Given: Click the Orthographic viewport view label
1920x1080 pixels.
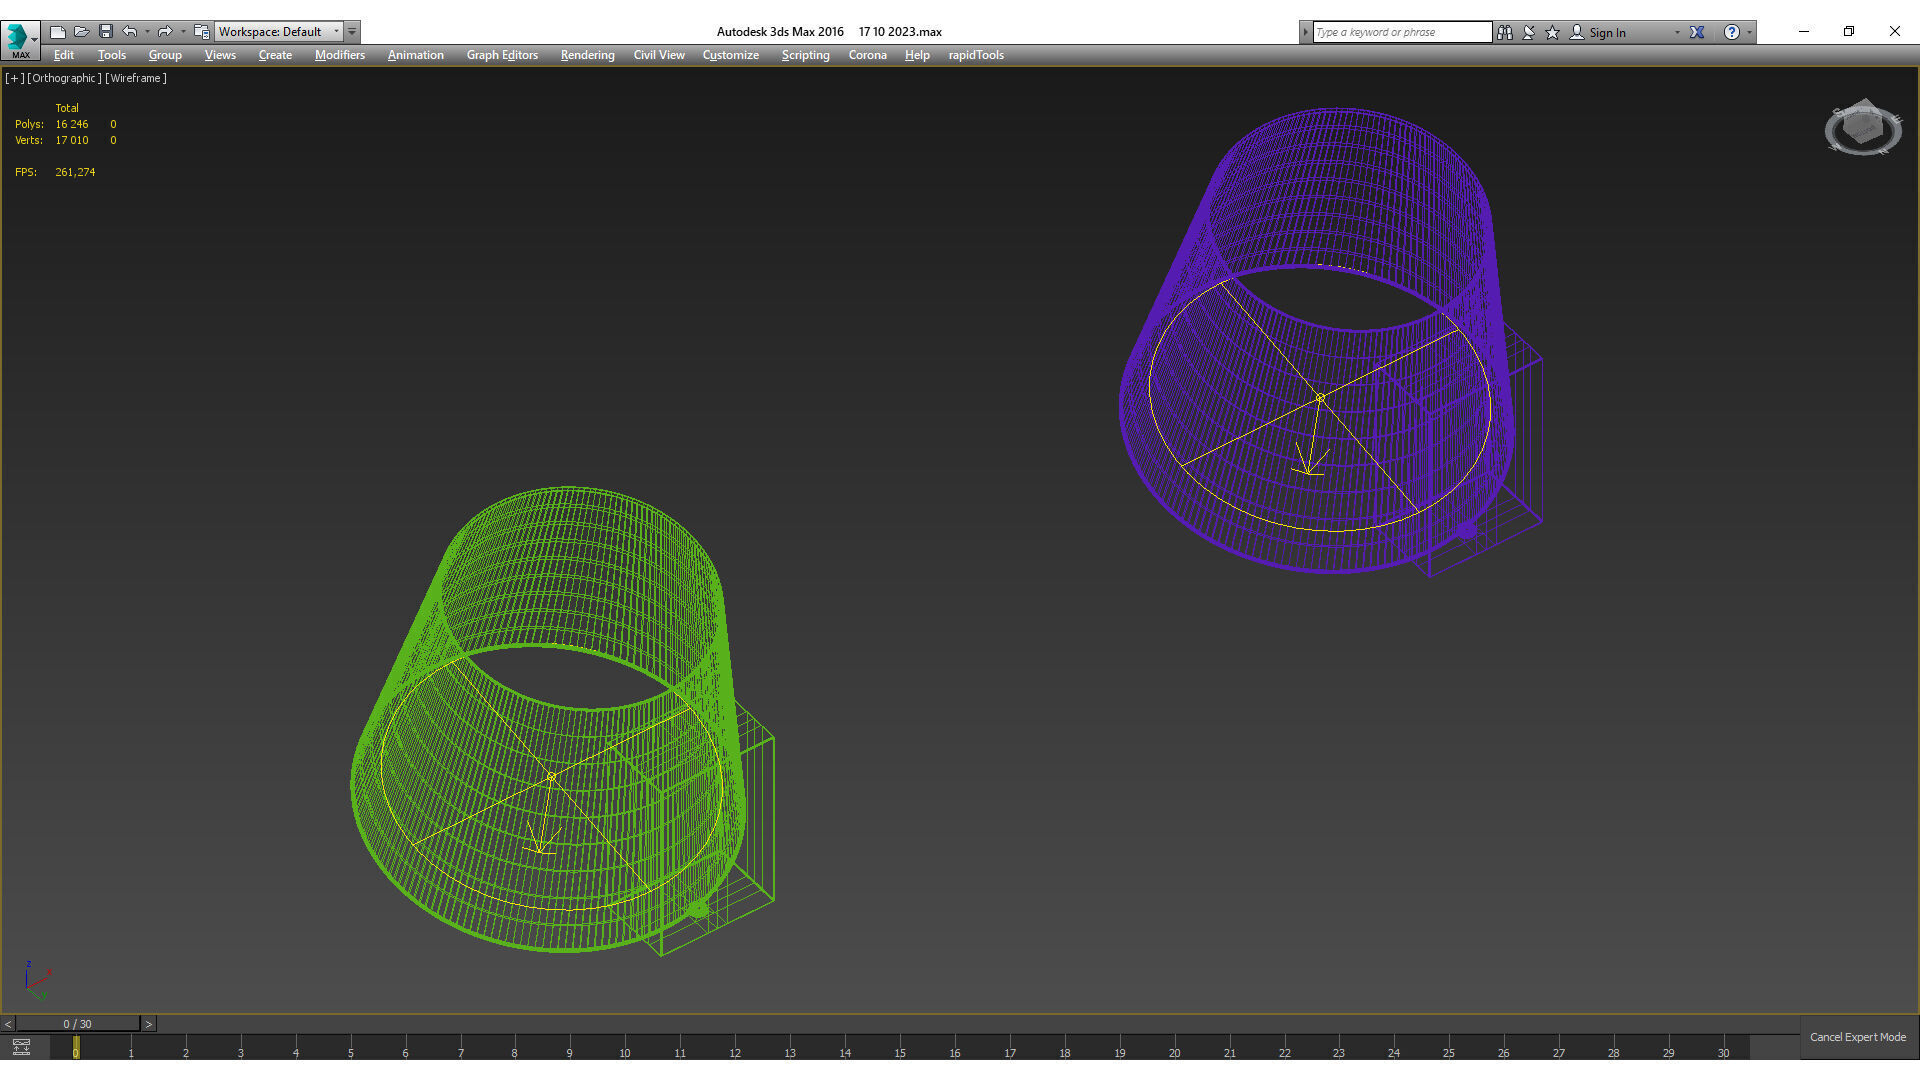Looking at the screenshot, I should [x=64, y=78].
